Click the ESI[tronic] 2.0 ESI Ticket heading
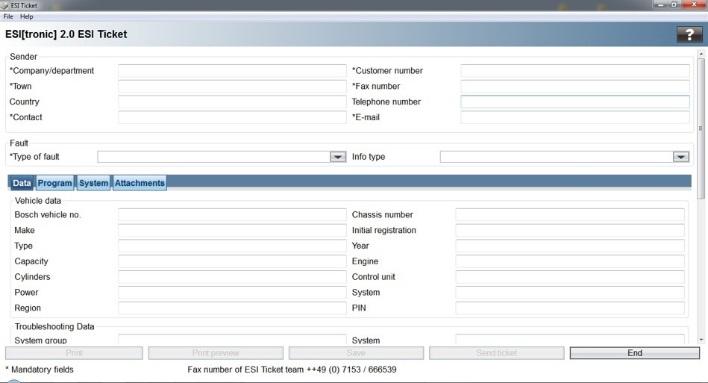 click(66, 34)
